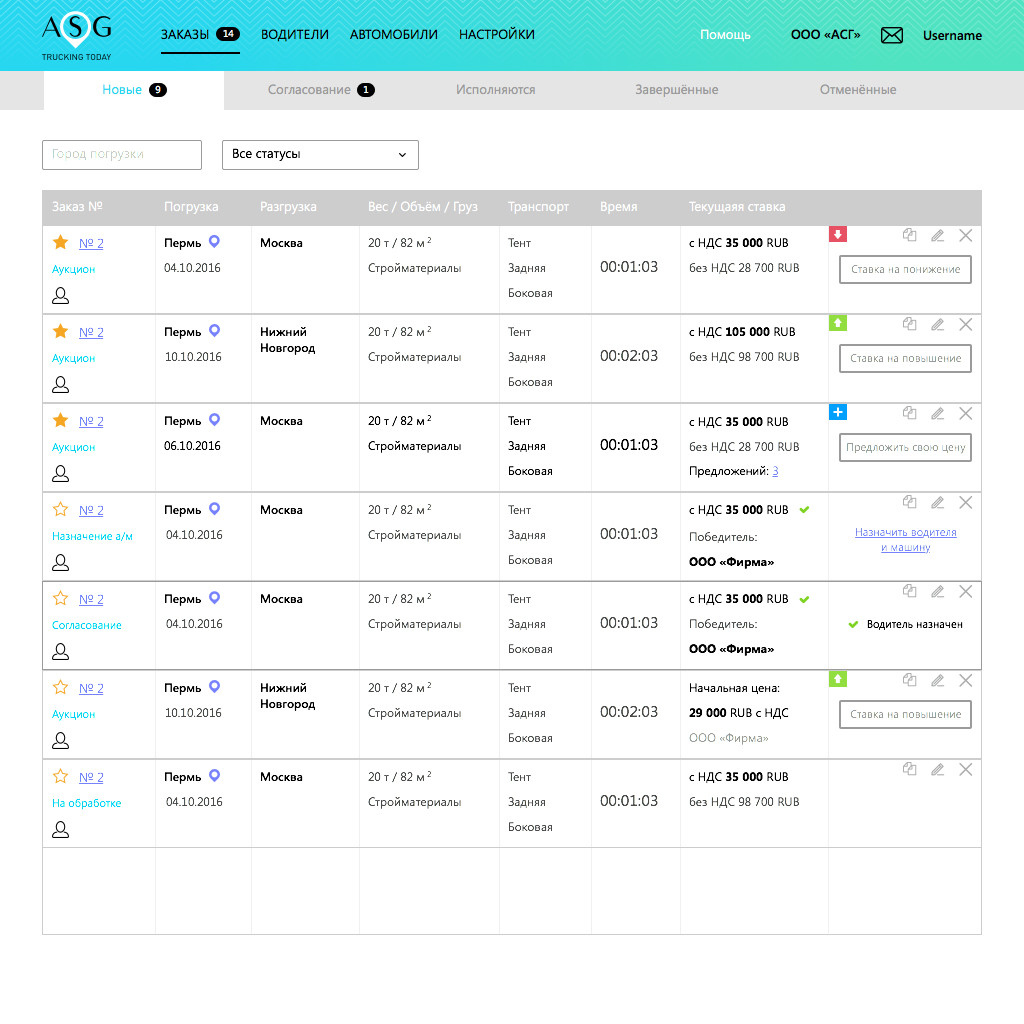Edit the order with 105 000 RUB rate
Screen dimensions: 1024x1024
938,324
